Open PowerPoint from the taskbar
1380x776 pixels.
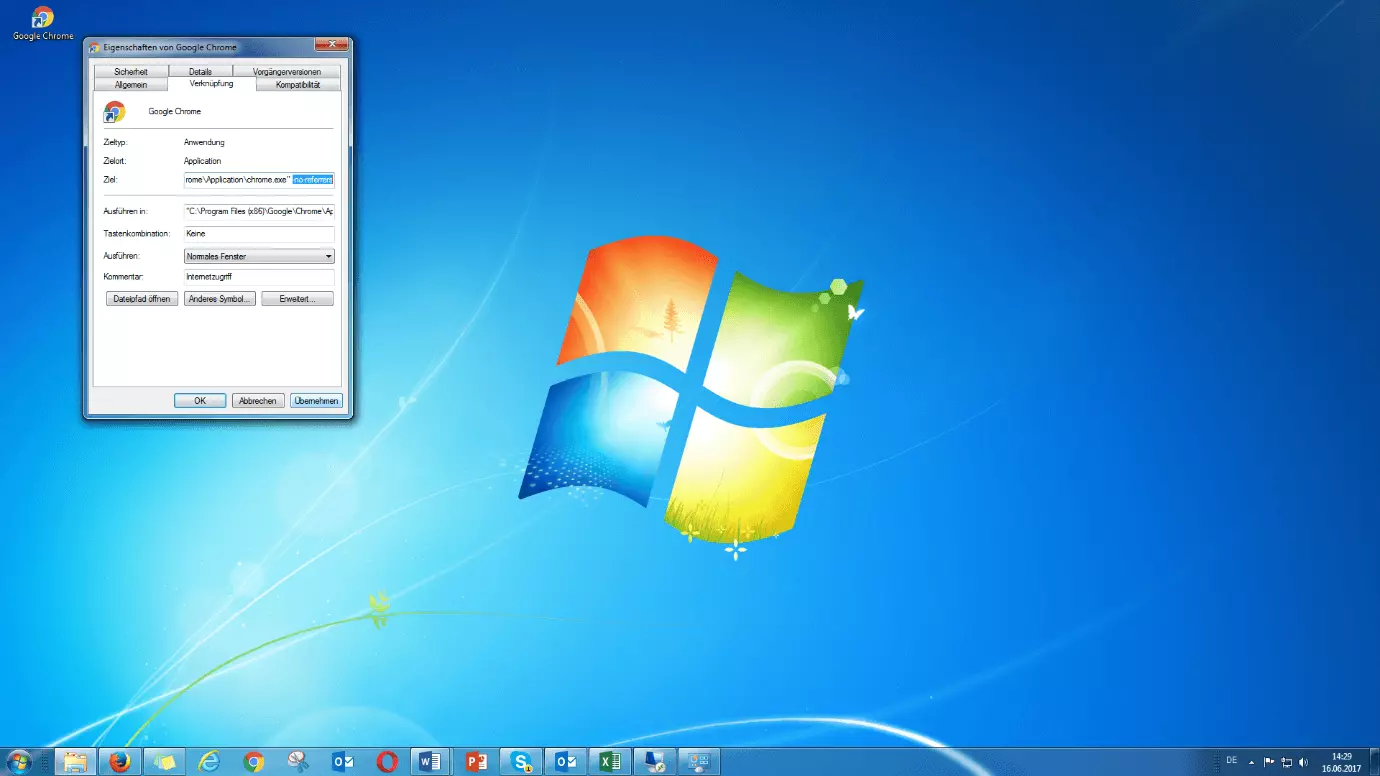(x=476, y=762)
